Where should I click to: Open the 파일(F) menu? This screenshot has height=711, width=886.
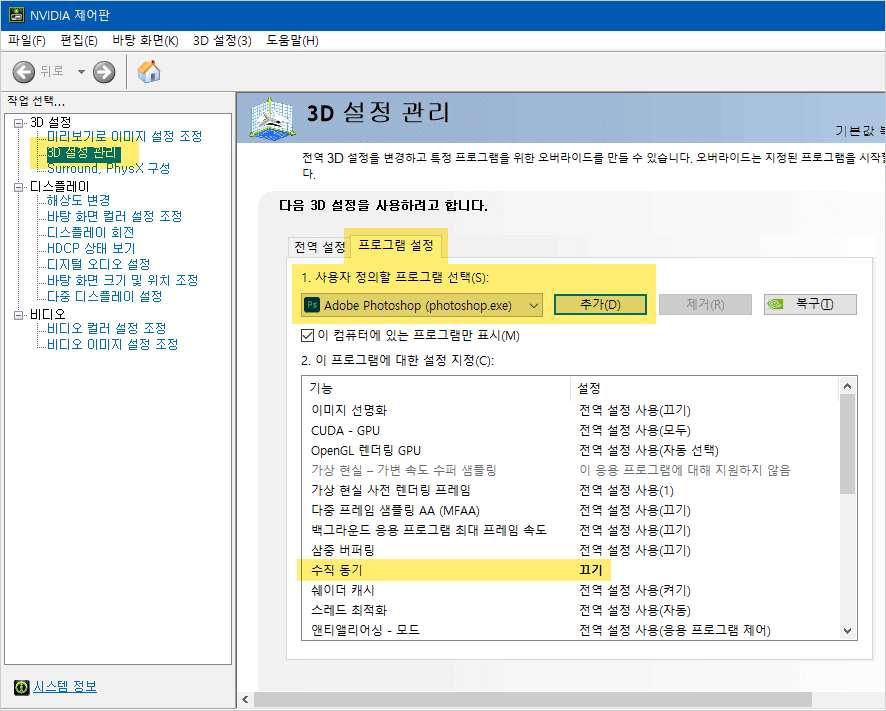tap(27, 41)
